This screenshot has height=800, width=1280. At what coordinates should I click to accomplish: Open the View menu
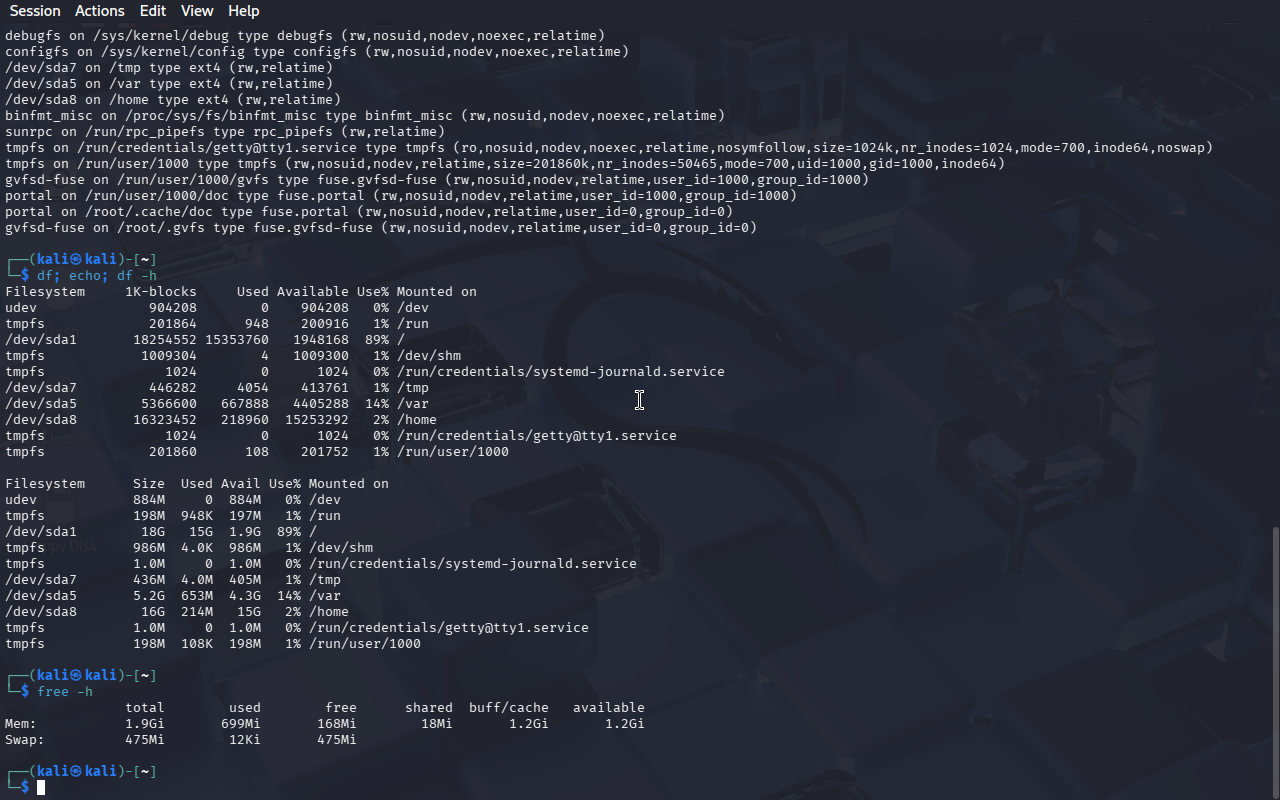pos(197,11)
